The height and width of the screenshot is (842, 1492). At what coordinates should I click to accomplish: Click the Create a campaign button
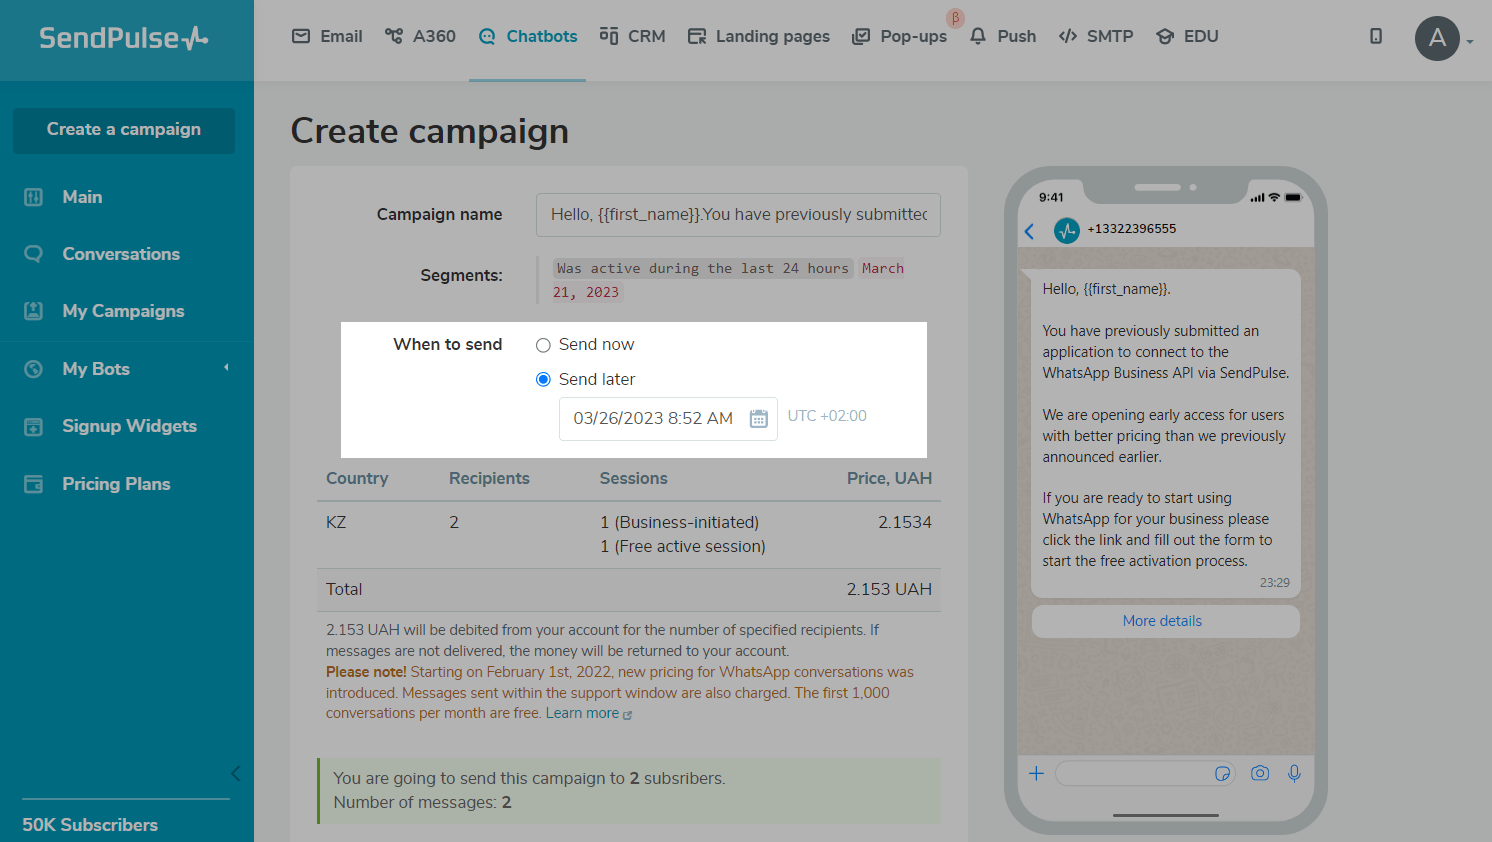pos(124,130)
